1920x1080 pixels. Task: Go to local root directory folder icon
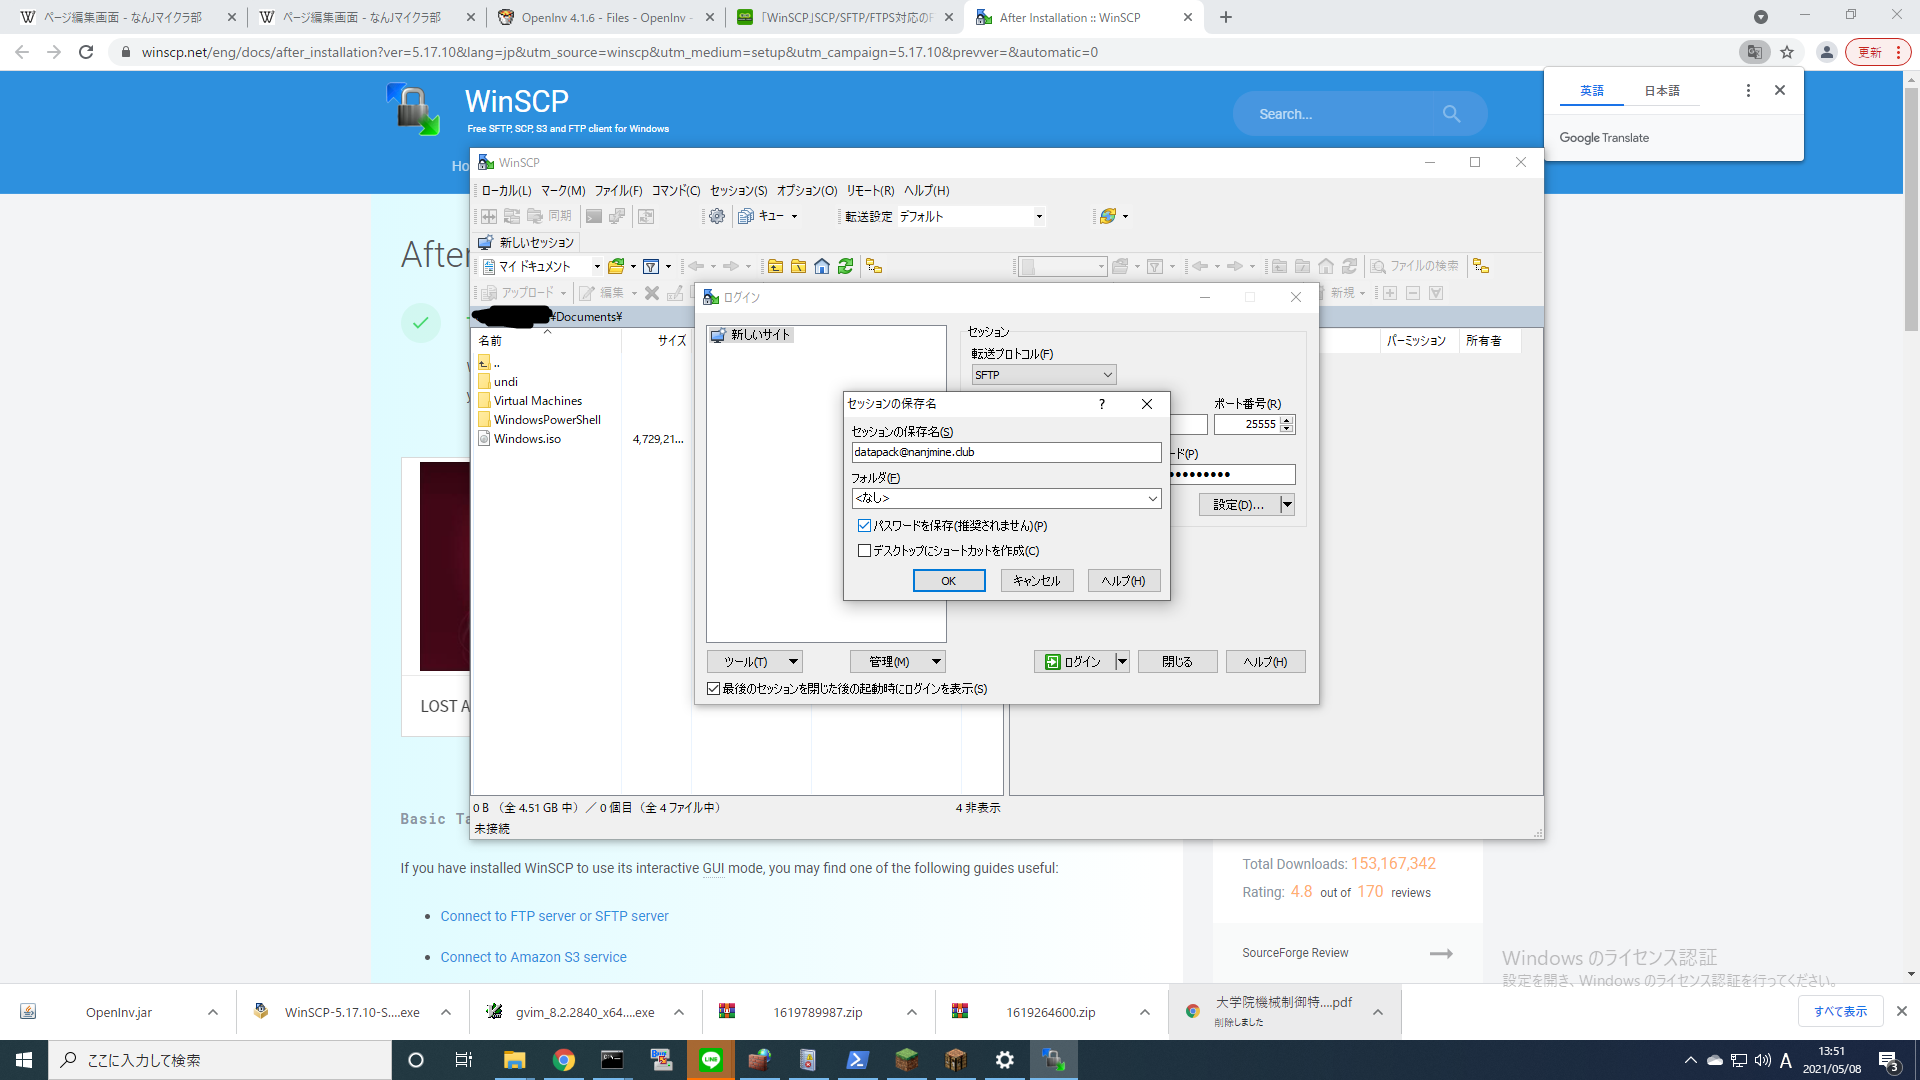coord(798,266)
